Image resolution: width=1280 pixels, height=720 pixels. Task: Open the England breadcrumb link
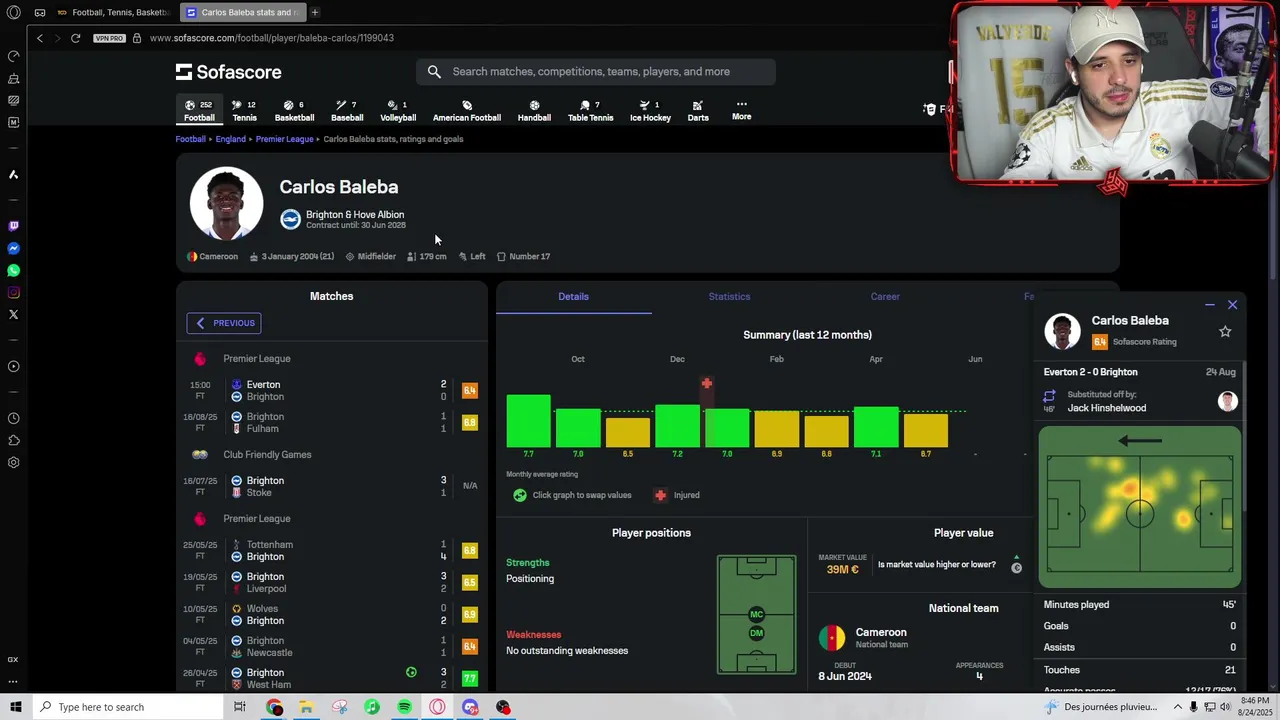click(230, 139)
